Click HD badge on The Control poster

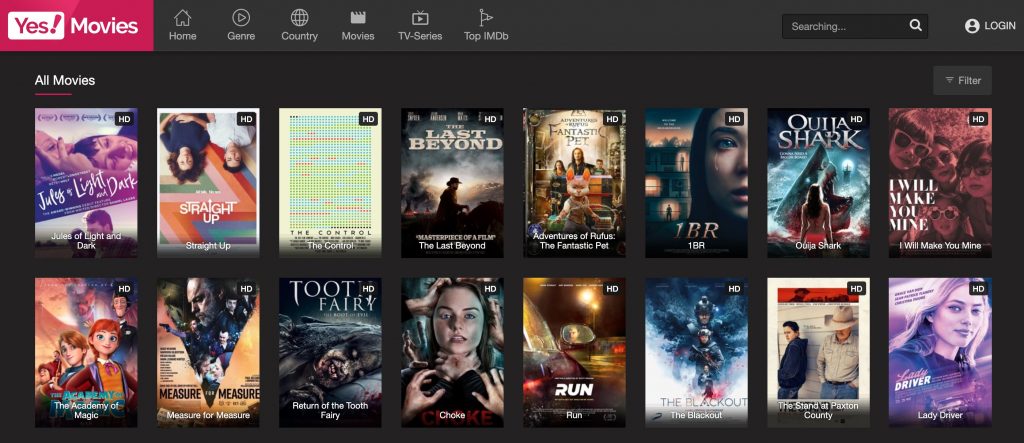coord(368,119)
